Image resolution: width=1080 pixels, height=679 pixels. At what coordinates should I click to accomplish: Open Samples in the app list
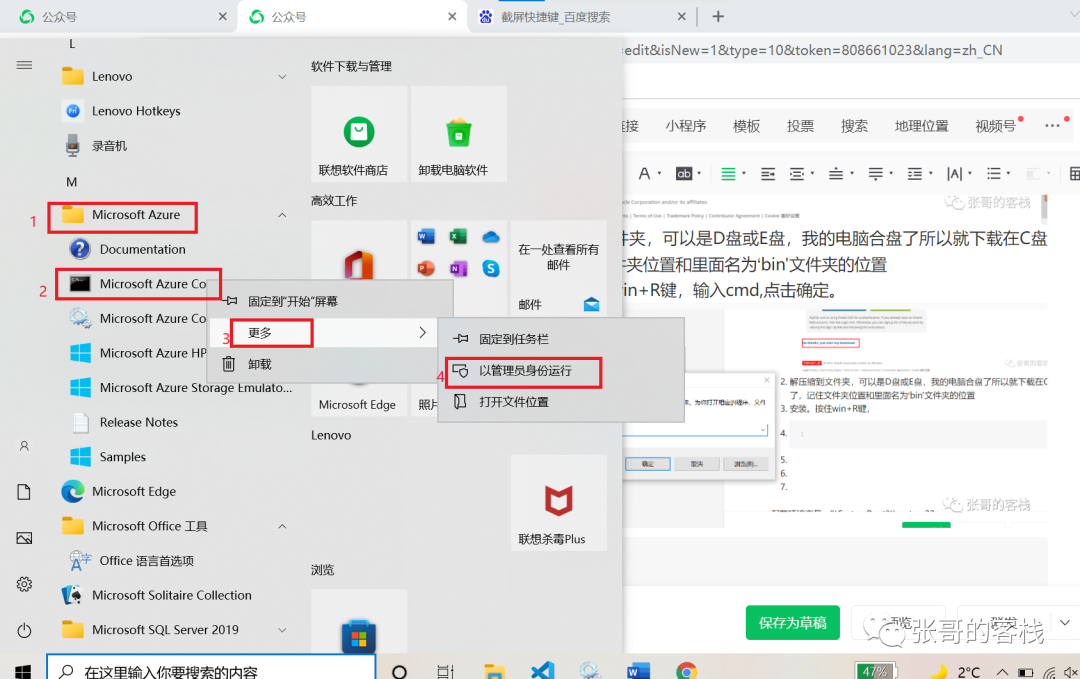108,457
